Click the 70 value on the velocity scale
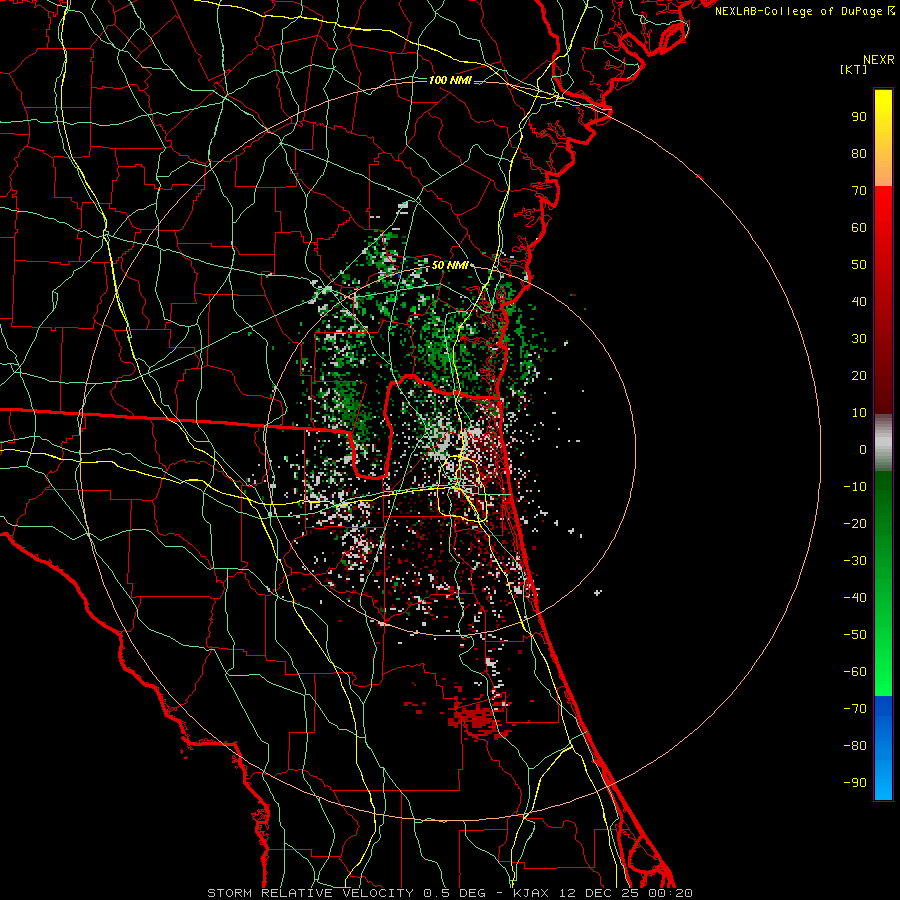The image size is (900, 900). (859, 191)
